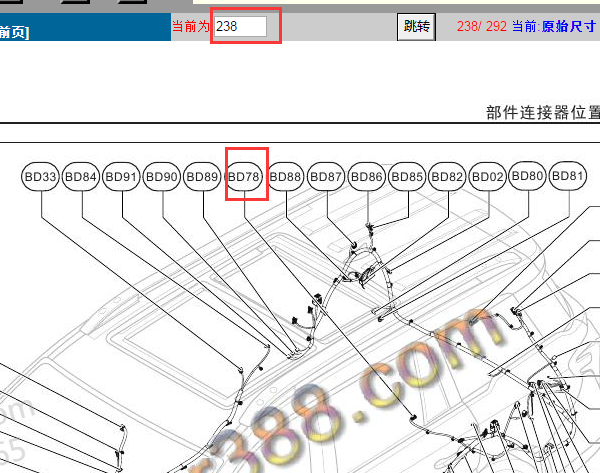Click the 部件连接器位置 diagram heading
The image size is (600, 473).
click(x=542, y=112)
